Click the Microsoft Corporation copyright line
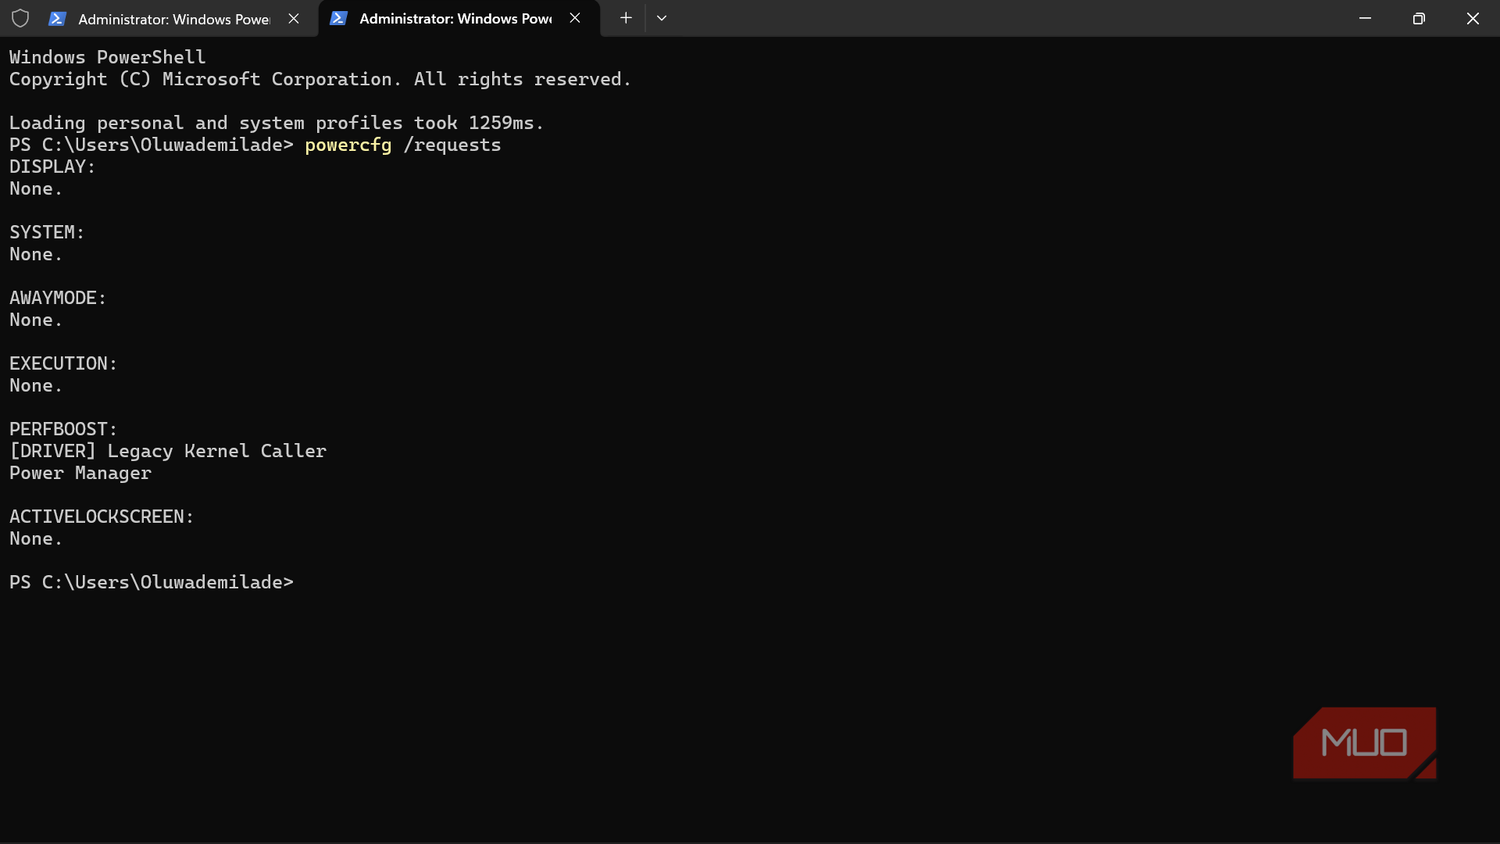The width and height of the screenshot is (1500, 844). pos(320,79)
